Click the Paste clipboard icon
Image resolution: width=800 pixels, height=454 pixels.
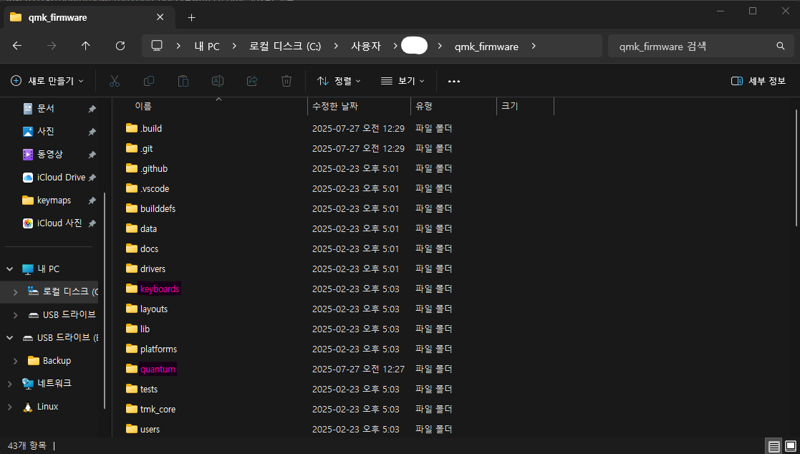coord(183,81)
